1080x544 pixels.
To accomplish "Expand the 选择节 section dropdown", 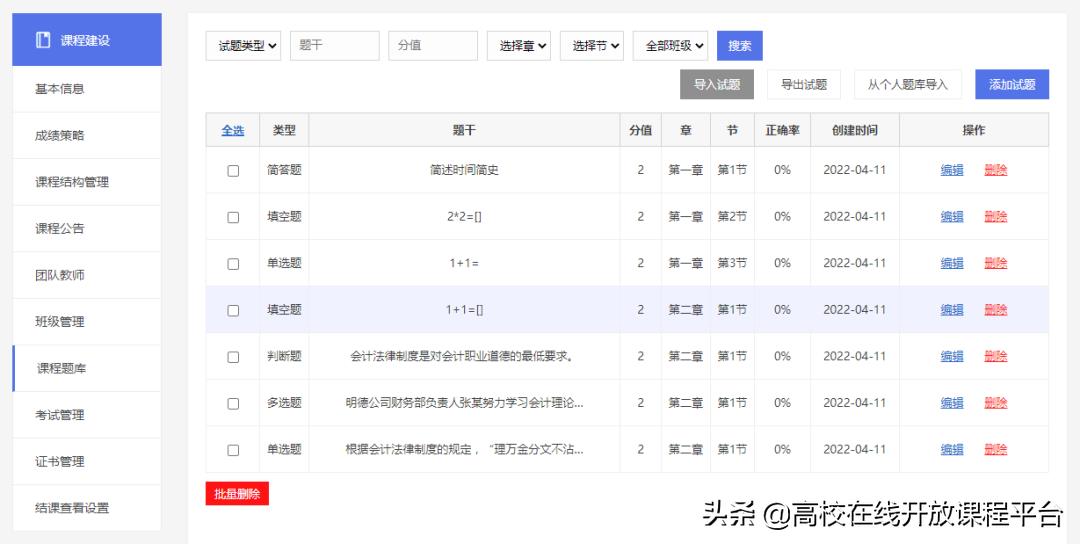I will [x=596, y=46].
